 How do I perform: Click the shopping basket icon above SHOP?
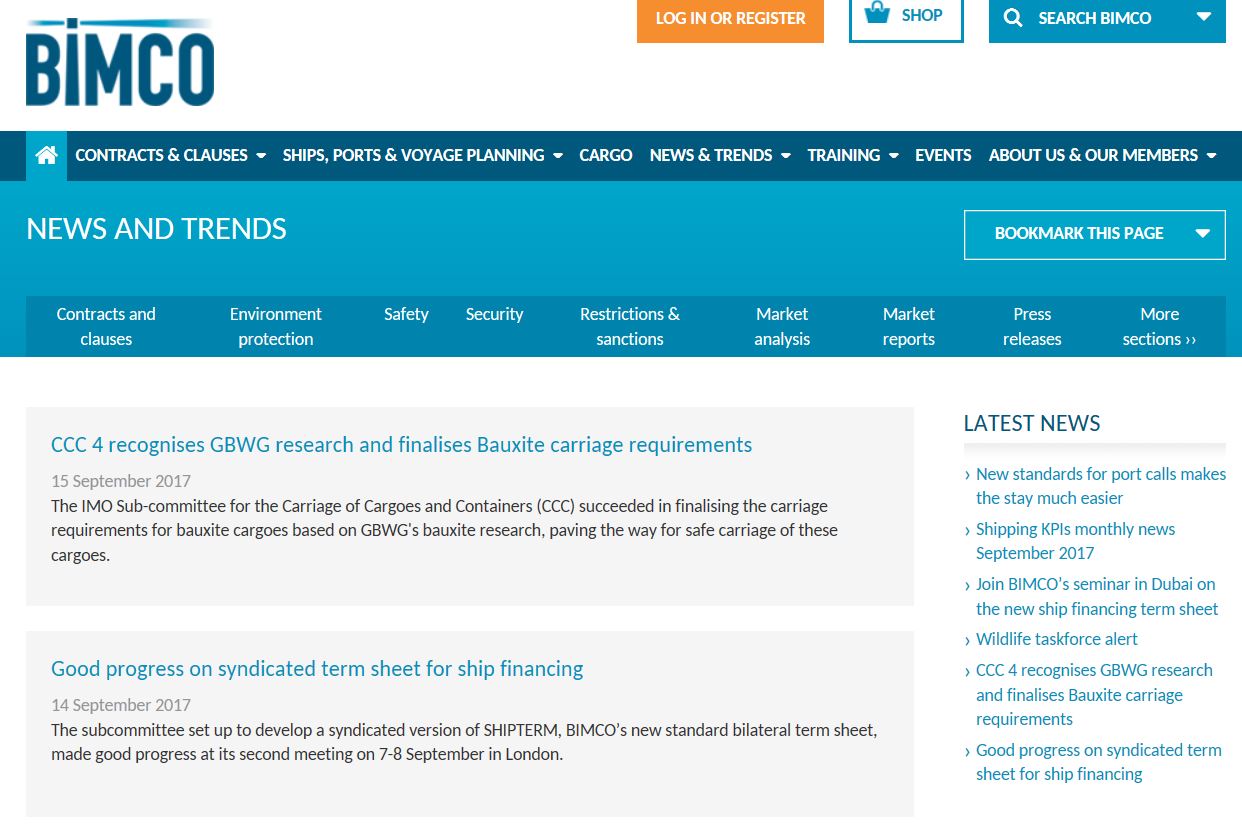[x=877, y=12]
